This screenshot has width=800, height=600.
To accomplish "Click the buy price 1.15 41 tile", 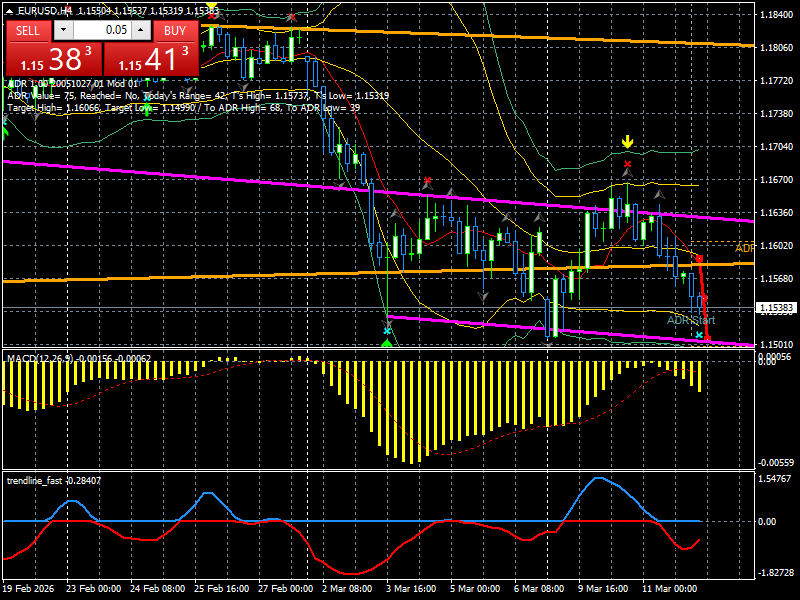I will [x=151, y=59].
